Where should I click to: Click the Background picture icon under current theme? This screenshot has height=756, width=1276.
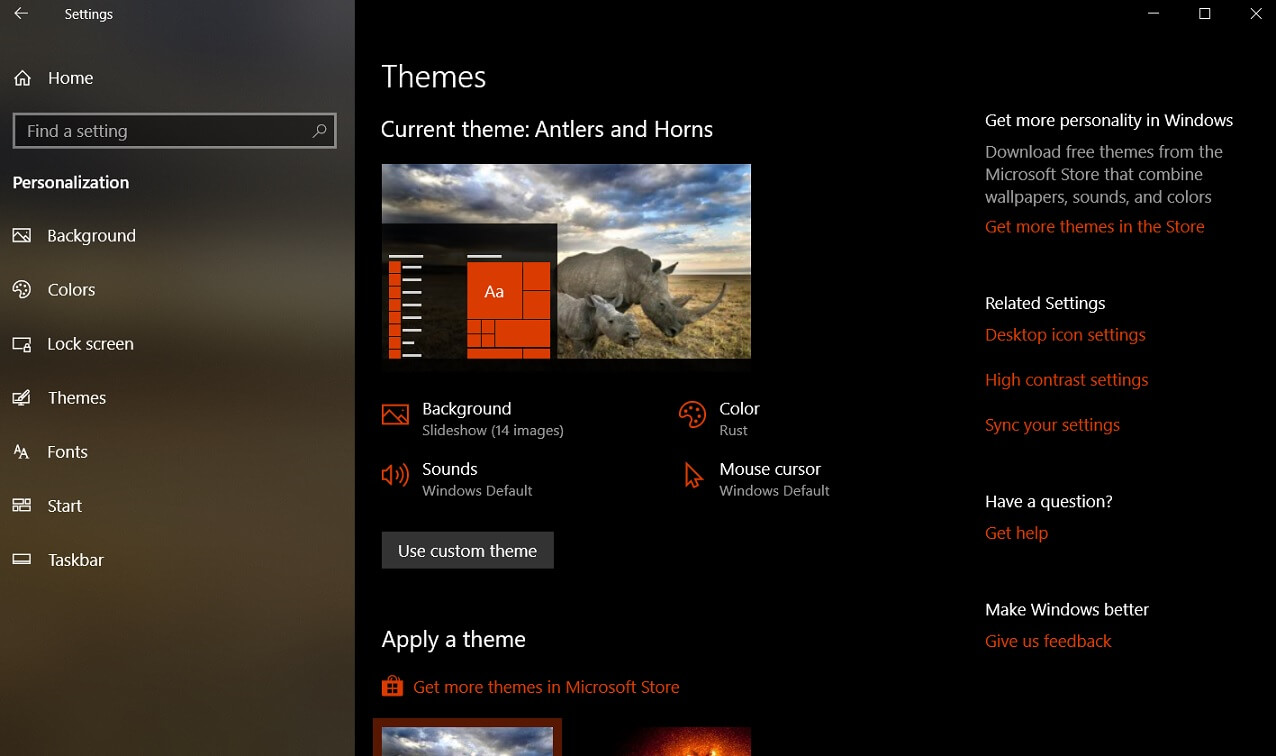pyautogui.click(x=395, y=414)
